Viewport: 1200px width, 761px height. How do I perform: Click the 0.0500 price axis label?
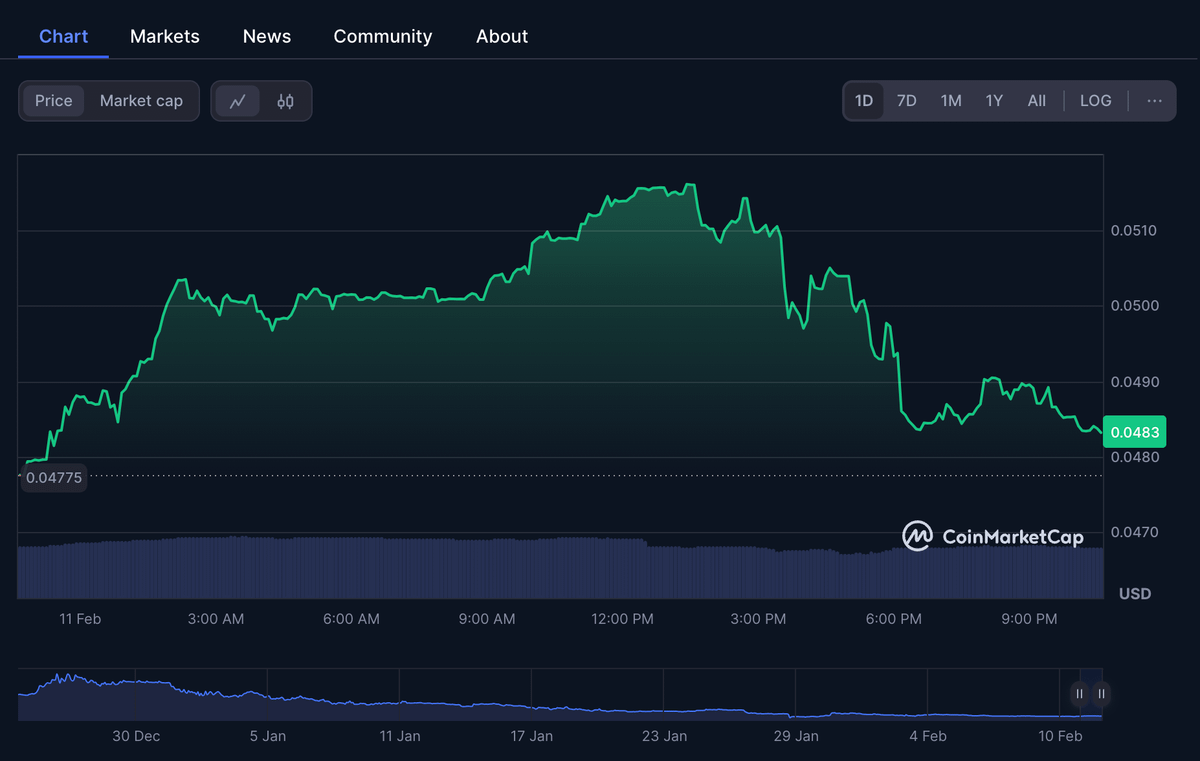point(1135,306)
